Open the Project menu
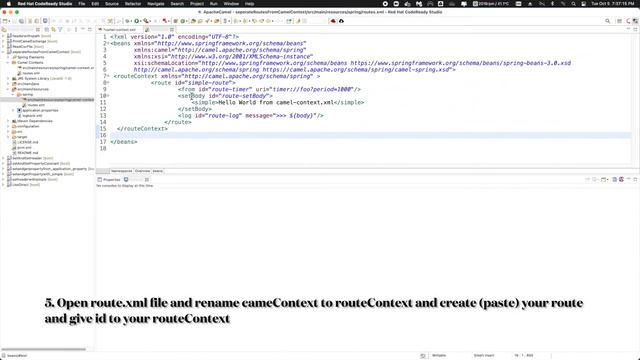This screenshot has height=360, width=640. (197, 4)
